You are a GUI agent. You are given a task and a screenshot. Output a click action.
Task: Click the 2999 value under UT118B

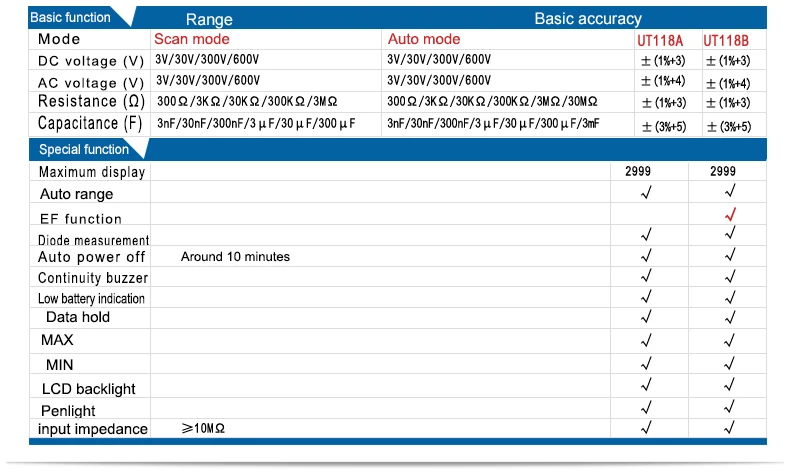tap(723, 171)
